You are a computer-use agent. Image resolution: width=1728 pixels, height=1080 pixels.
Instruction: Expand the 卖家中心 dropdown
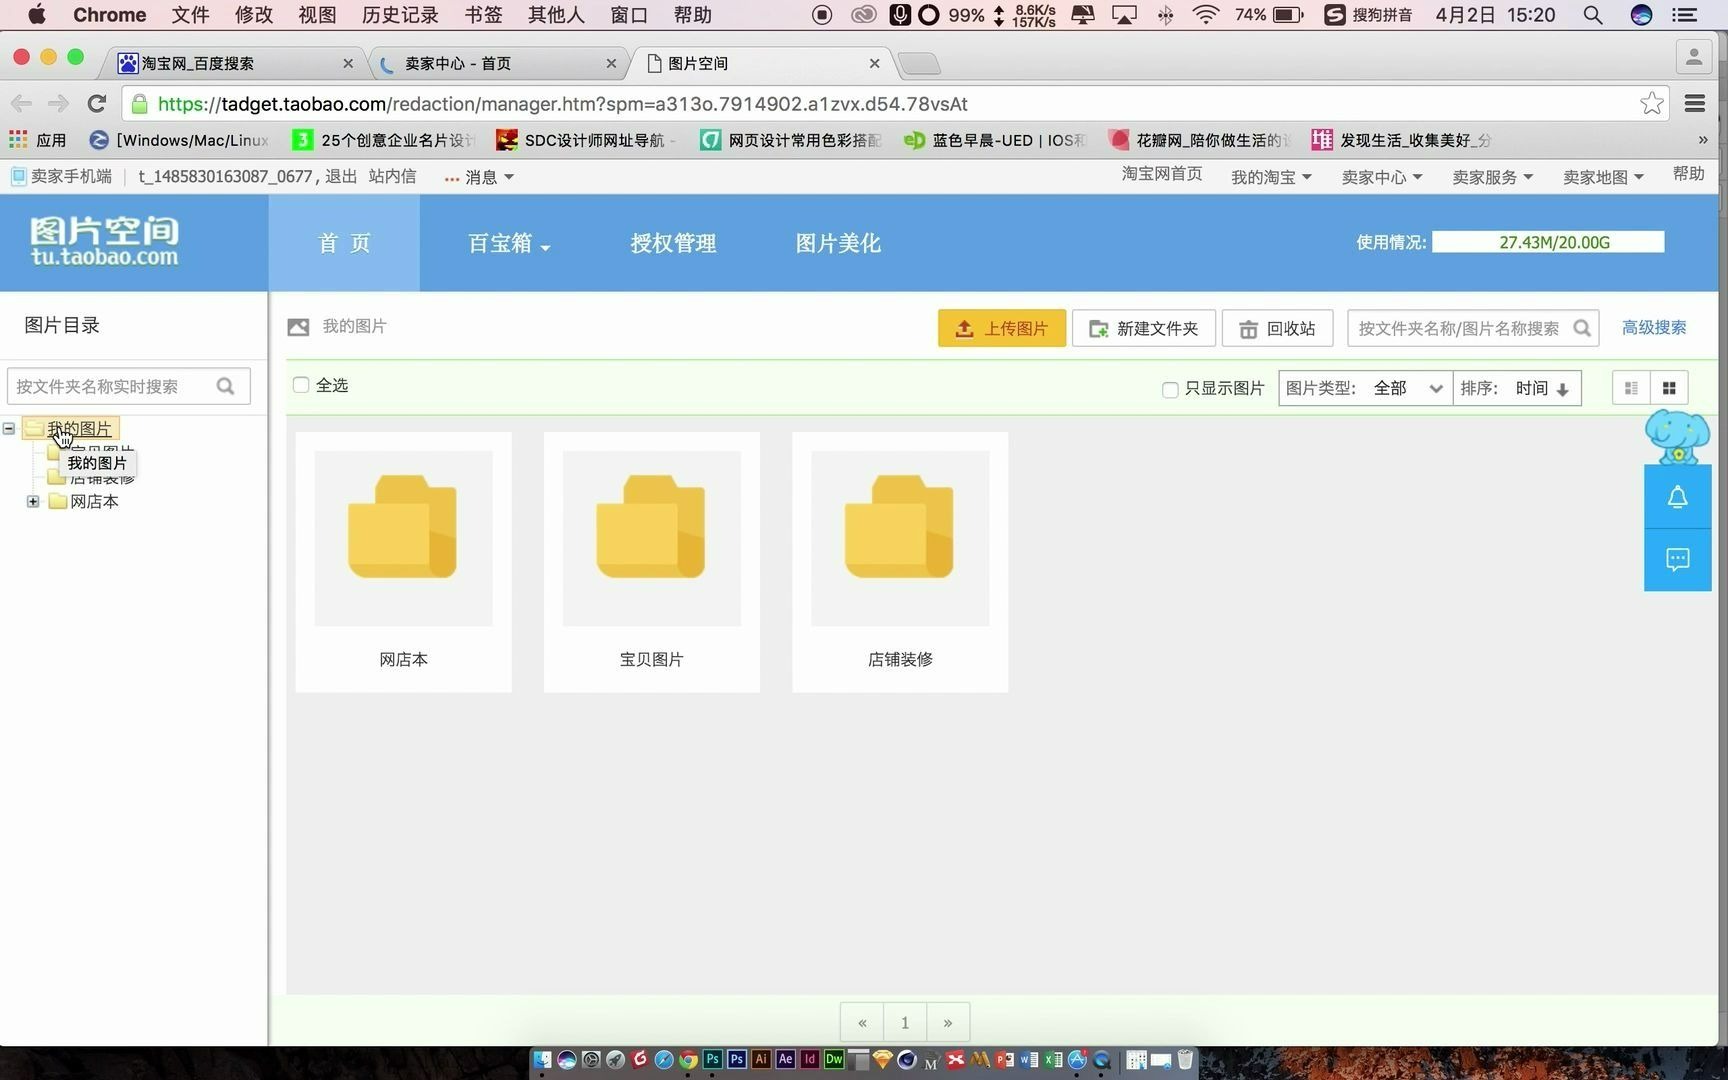(x=1382, y=177)
